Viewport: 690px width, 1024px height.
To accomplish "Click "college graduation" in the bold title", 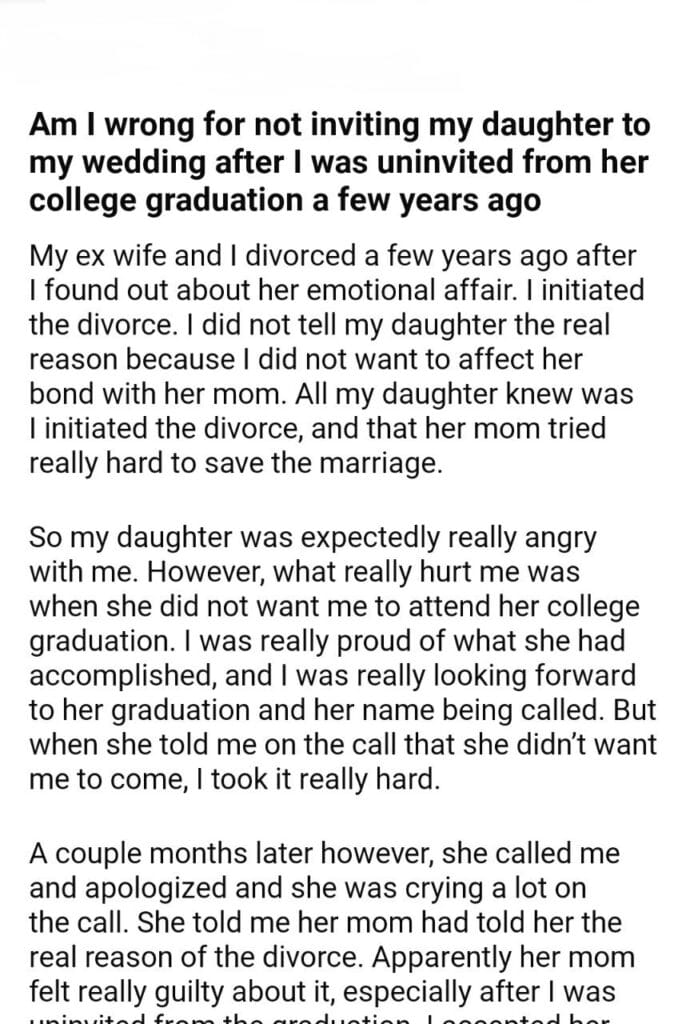I will pos(161,199).
